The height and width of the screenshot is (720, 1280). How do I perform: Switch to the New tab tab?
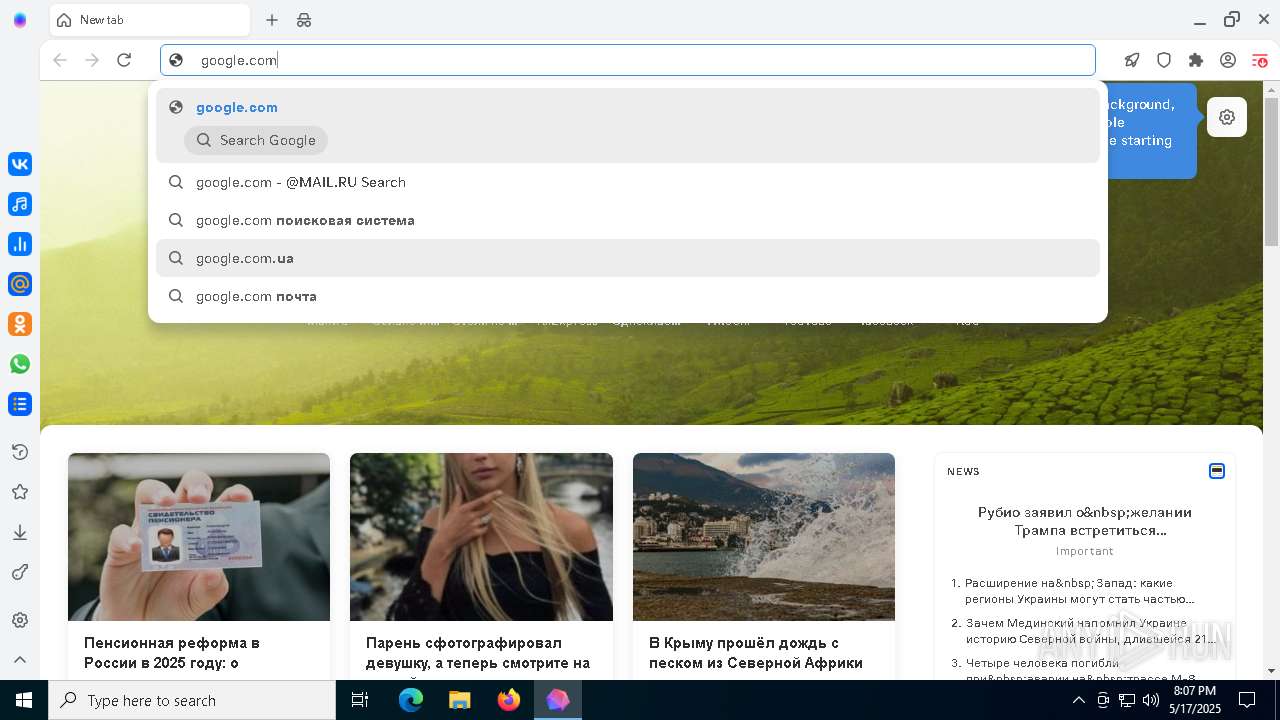pos(150,20)
